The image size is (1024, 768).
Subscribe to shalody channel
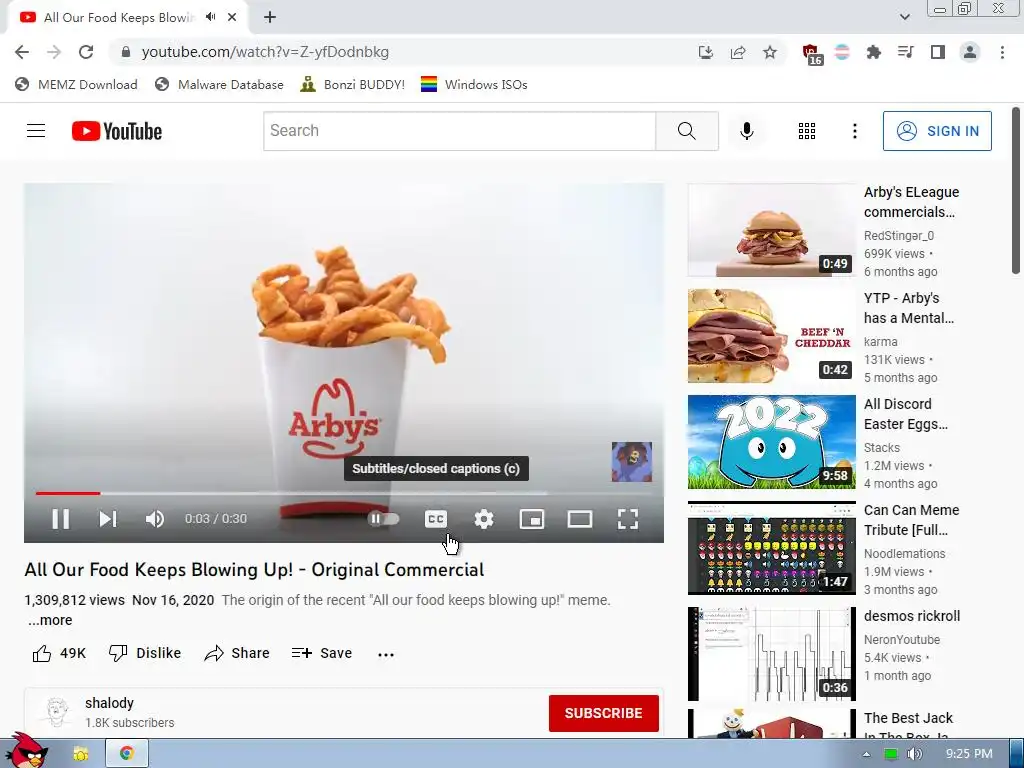pos(603,713)
